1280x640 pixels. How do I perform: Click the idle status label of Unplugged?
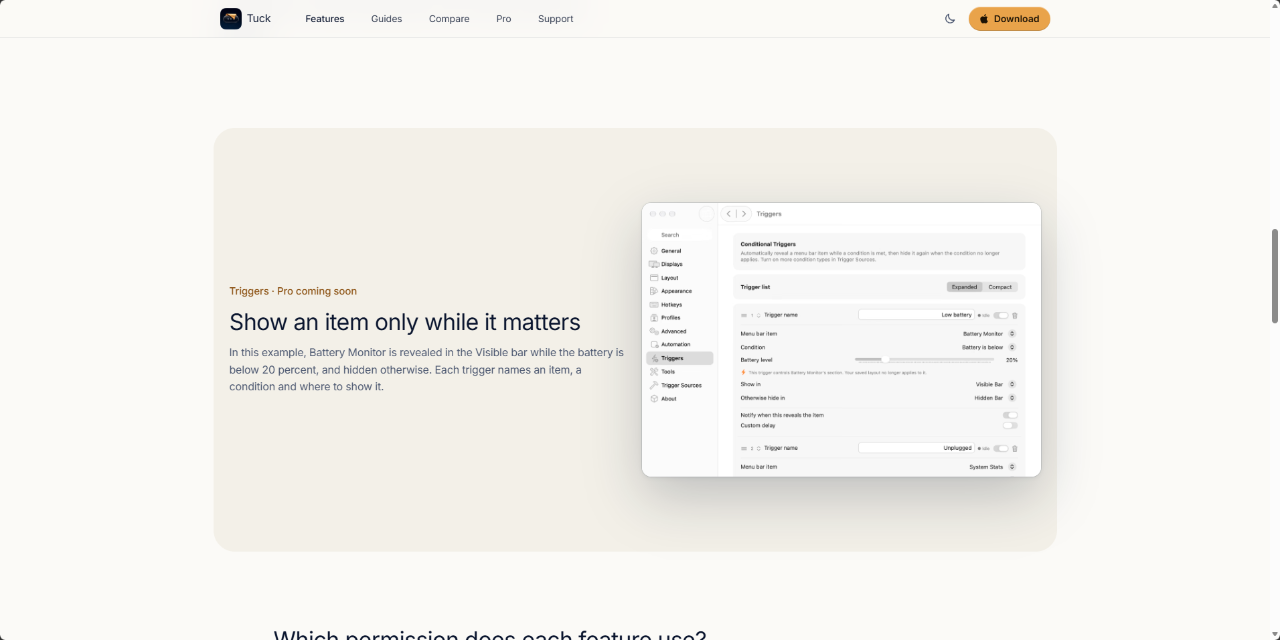click(984, 448)
